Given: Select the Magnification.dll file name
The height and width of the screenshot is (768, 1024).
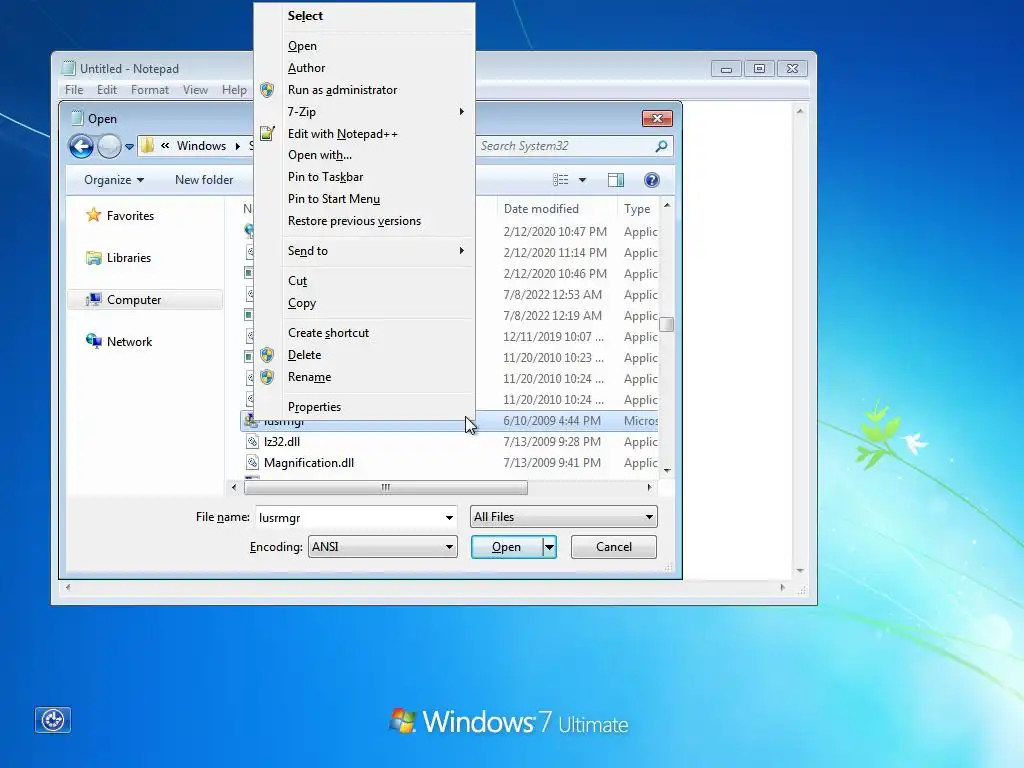Looking at the screenshot, I should pos(309,462).
